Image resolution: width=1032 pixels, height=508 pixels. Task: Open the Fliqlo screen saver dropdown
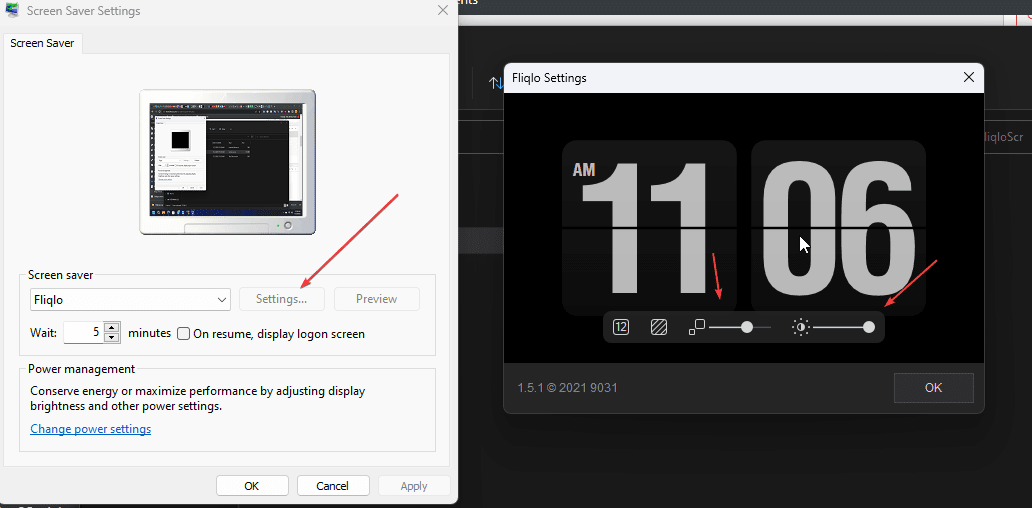(130, 299)
